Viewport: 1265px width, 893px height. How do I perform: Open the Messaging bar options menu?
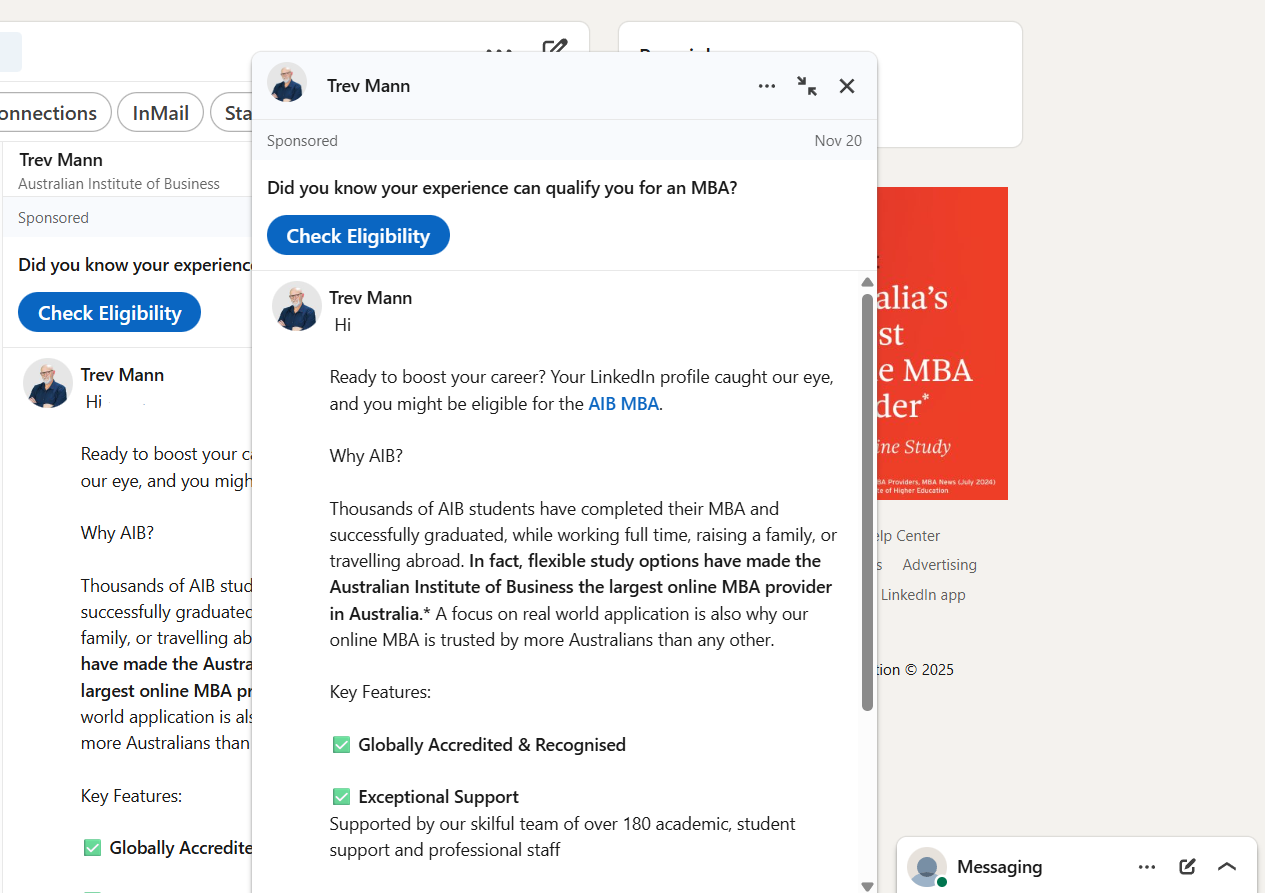click(1147, 866)
